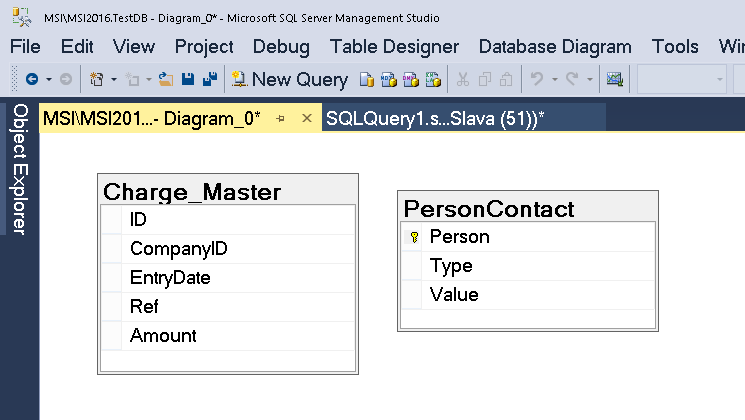Open the dropdown arrow next to back button
Viewport: 745px width, 420px height.
49,79
